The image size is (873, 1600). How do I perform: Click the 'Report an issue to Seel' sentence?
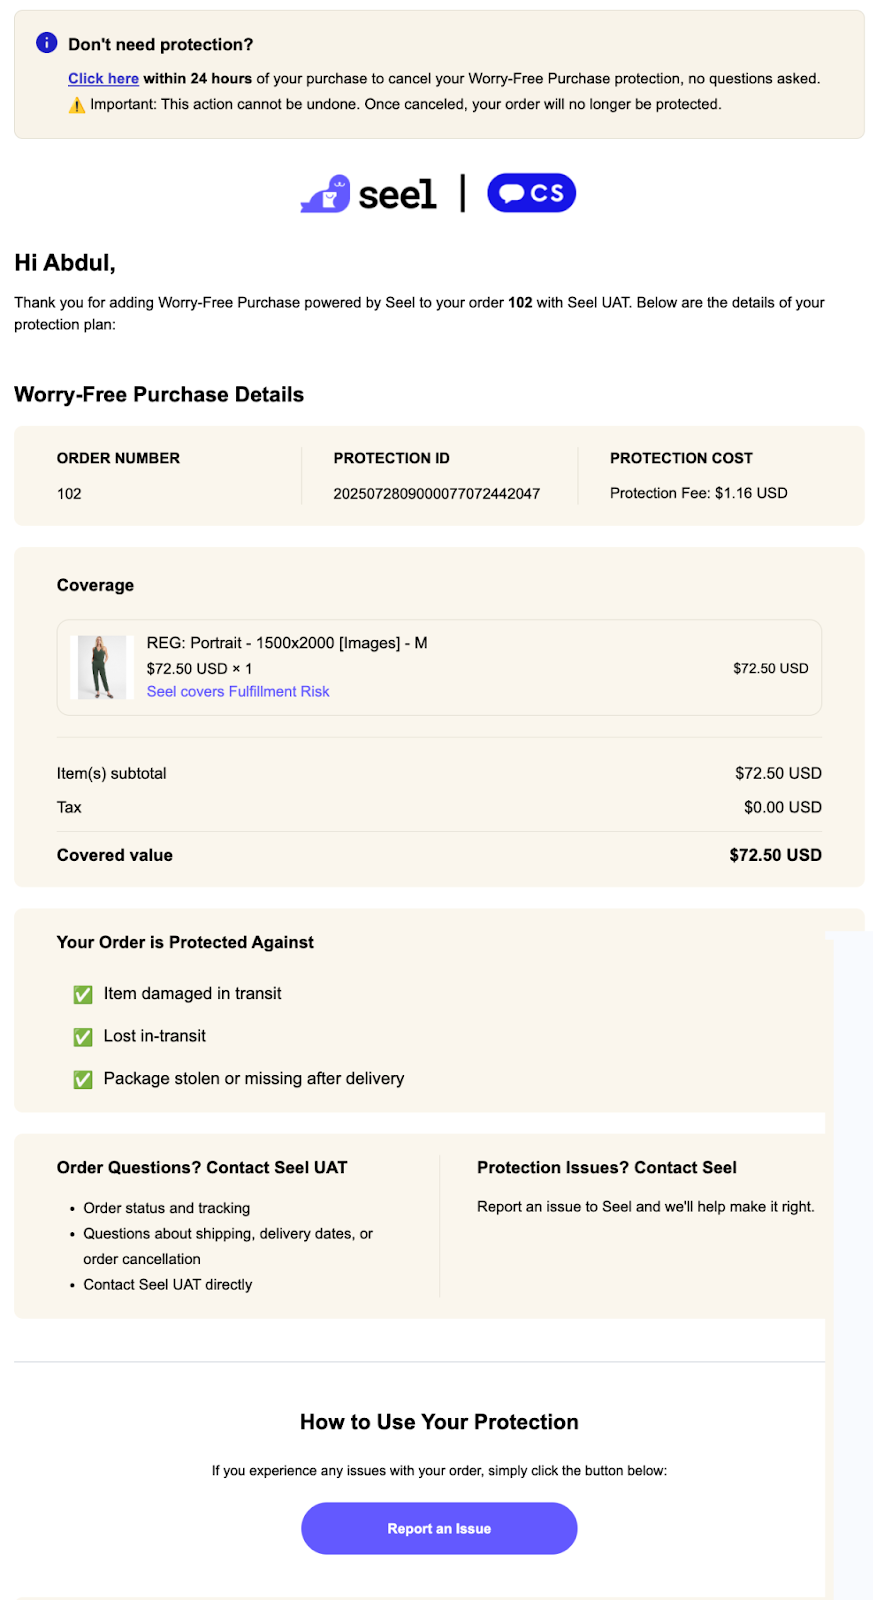coord(645,1207)
